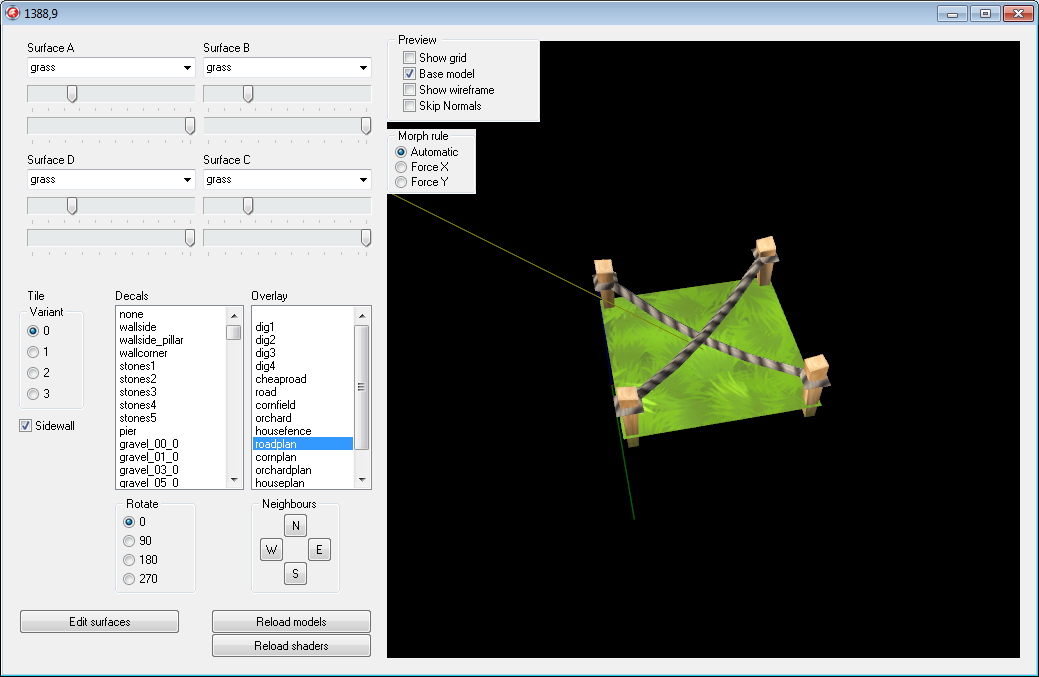This screenshot has height=677, width=1039.
Task: Click the E neighbour button
Action: pos(319,550)
